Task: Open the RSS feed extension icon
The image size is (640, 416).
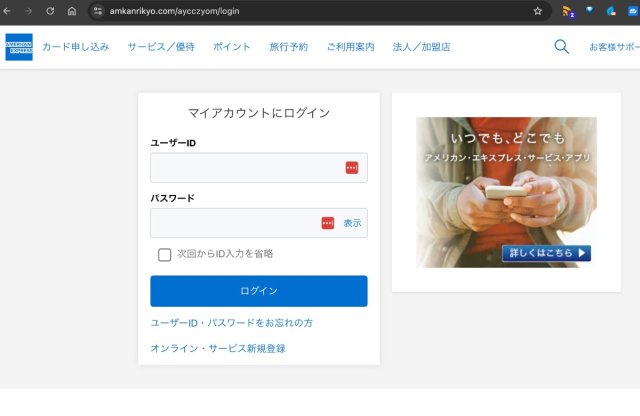Action: pyautogui.click(x=567, y=11)
